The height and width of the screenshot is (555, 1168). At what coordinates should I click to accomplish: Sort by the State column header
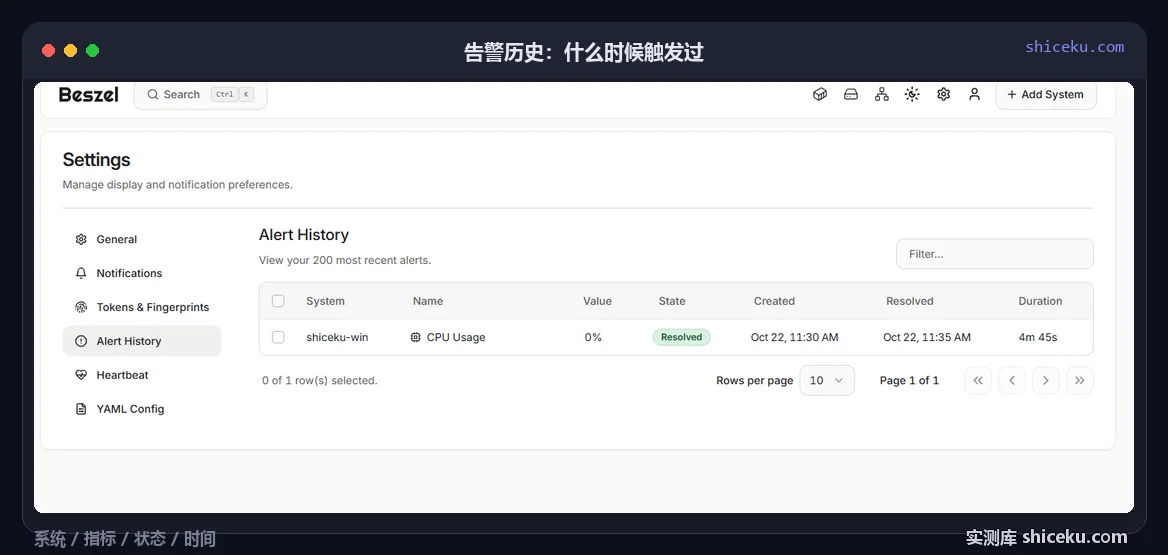672,301
